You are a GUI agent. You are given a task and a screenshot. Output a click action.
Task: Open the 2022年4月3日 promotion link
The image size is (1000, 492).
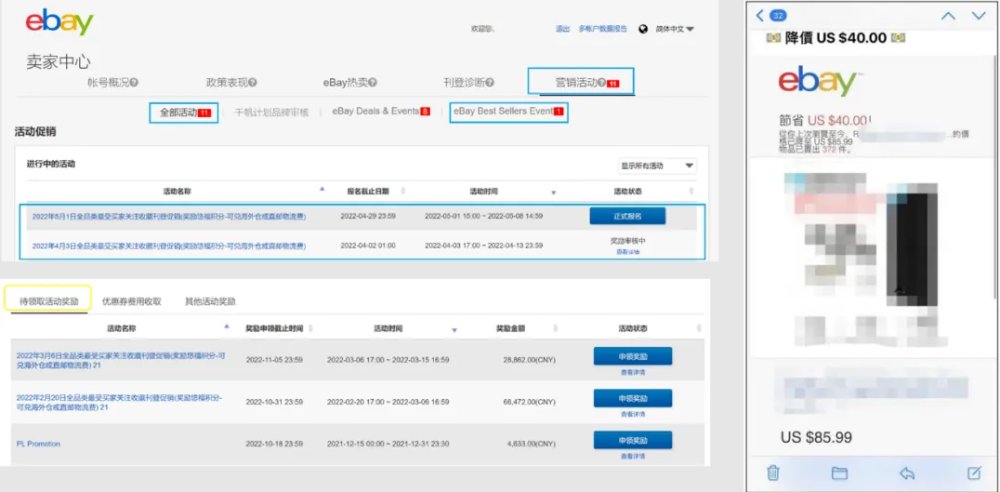(169, 246)
